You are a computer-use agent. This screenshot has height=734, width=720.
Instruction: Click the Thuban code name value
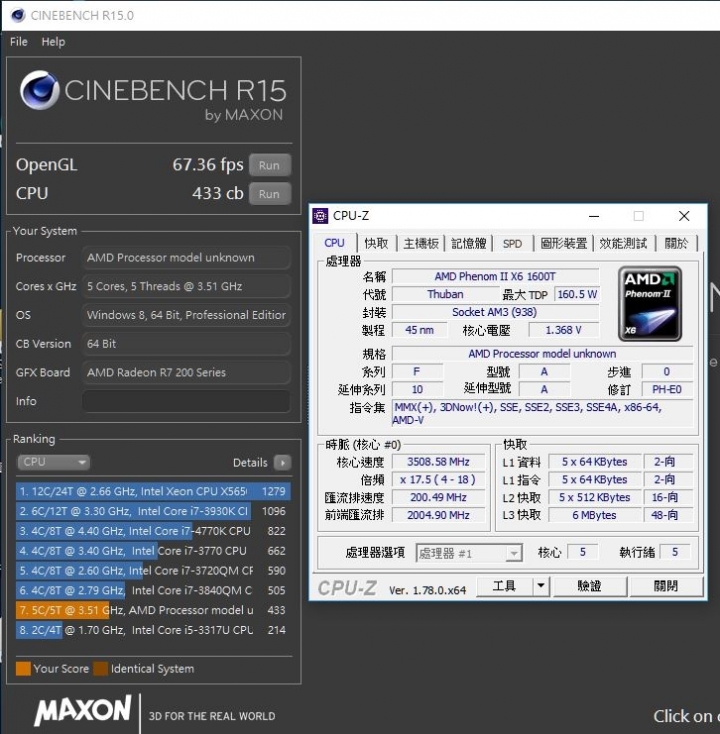[445, 294]
